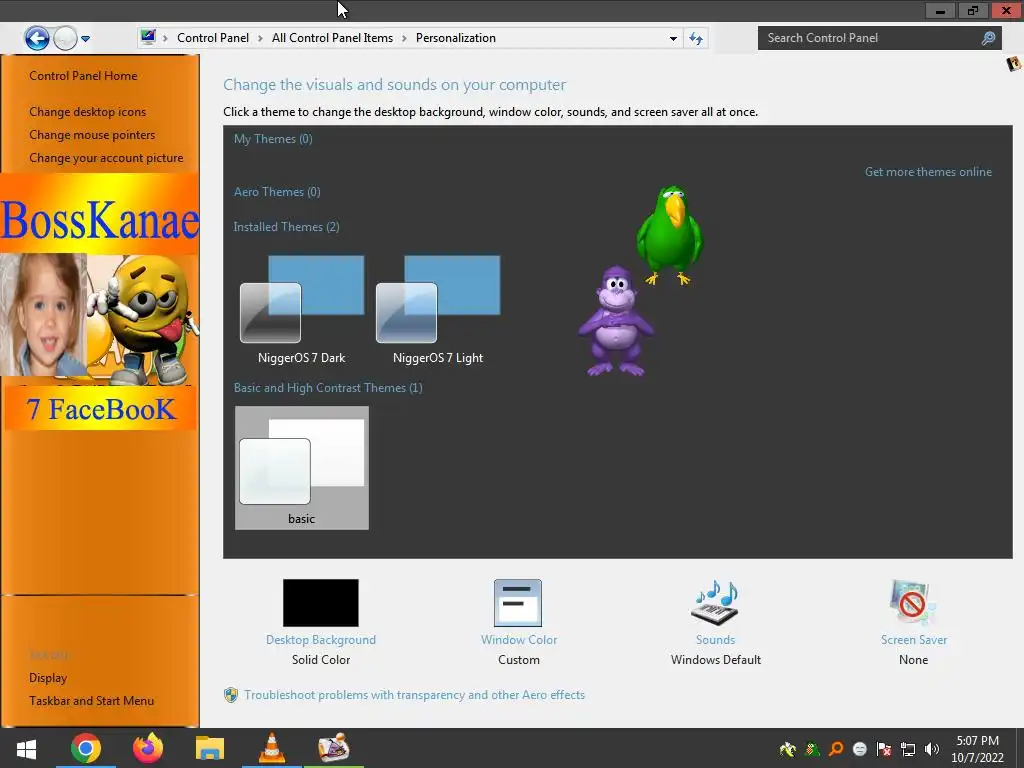Click the Window Color text link
This screenshot has width=1024, height=768.
coord(519,640)
